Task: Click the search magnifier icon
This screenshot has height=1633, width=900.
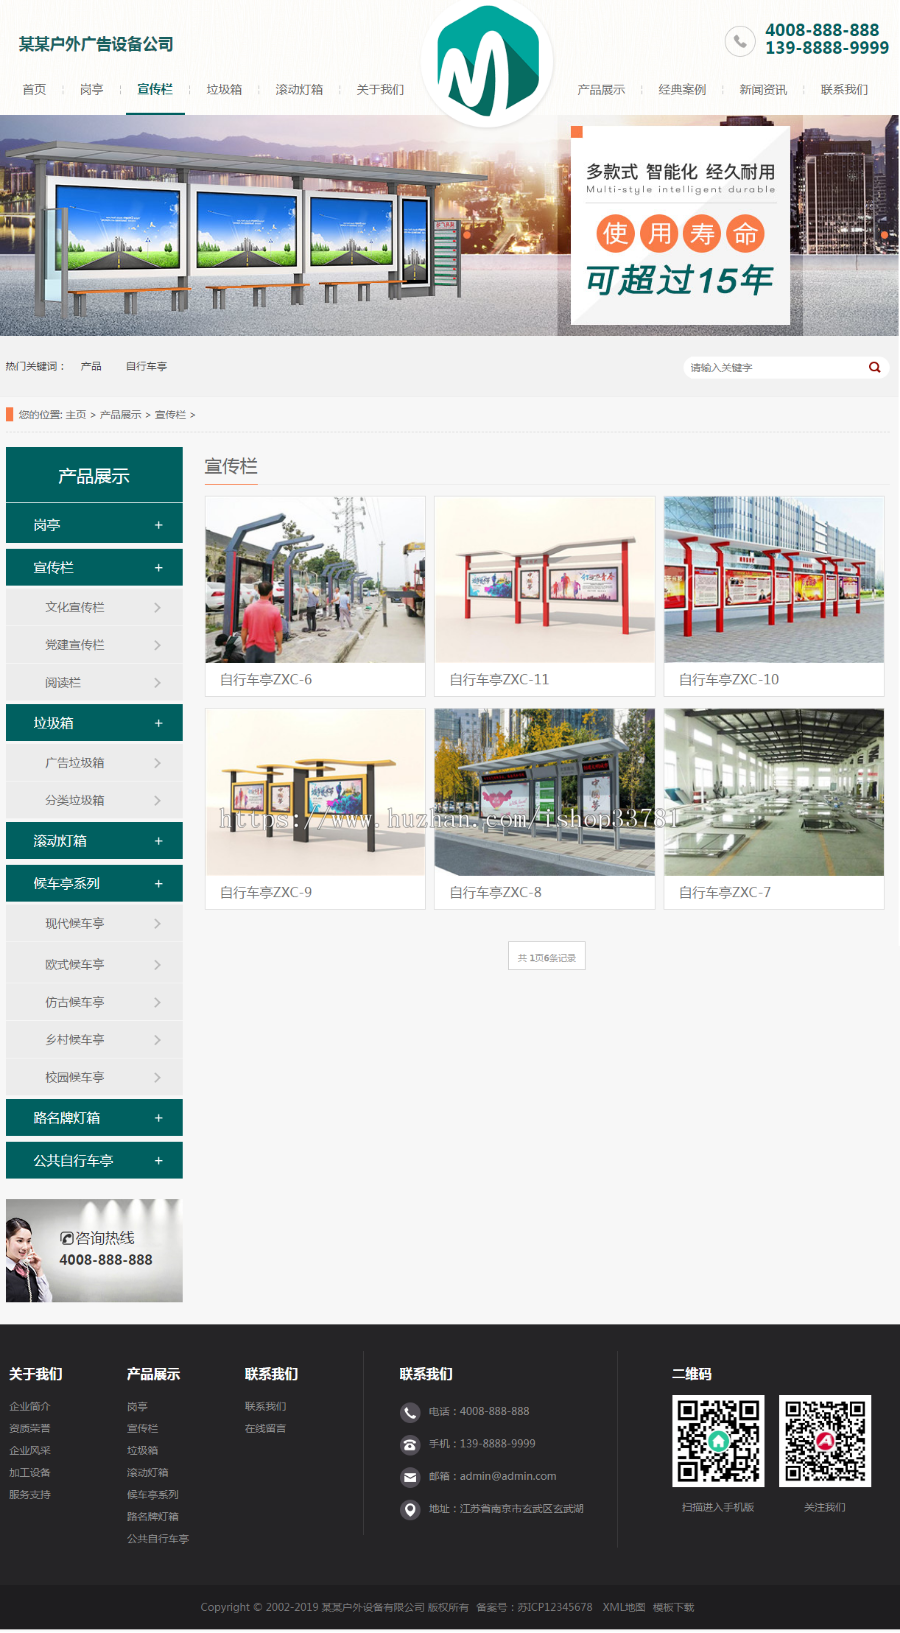Action: pos(874,367)
